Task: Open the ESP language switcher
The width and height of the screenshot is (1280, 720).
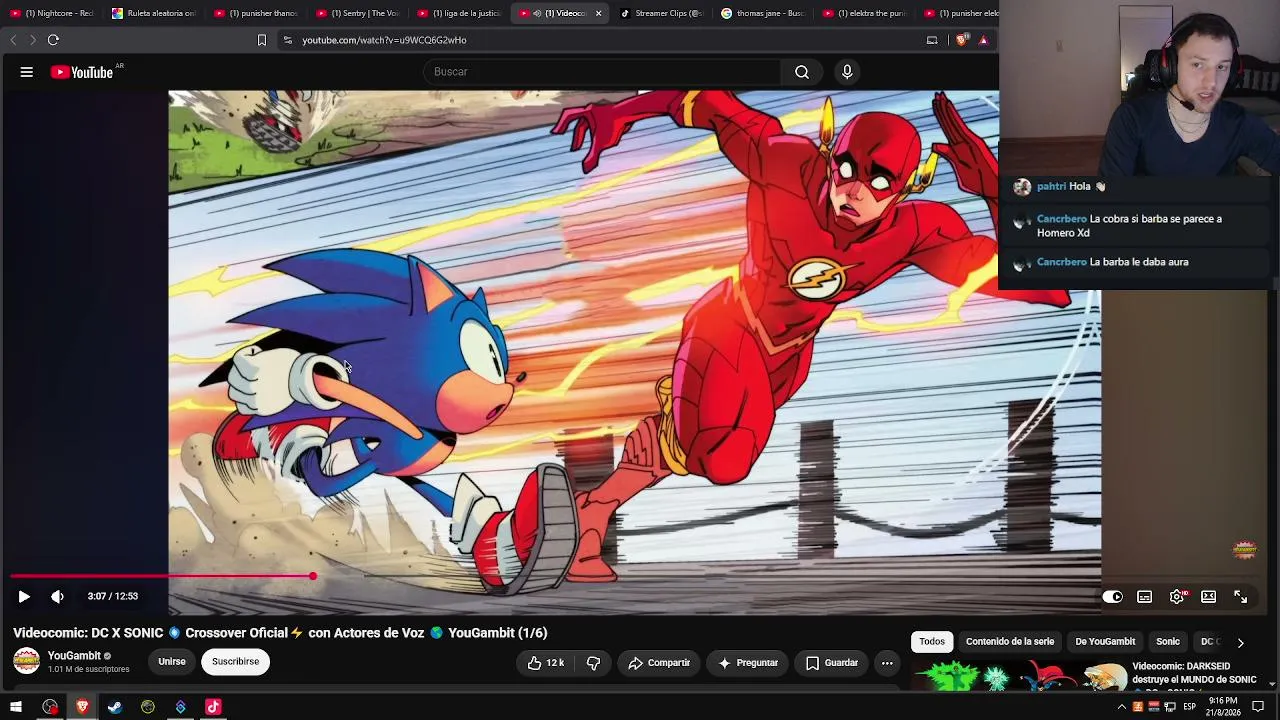Action: pyautogui.click(x=1190, y=707)
